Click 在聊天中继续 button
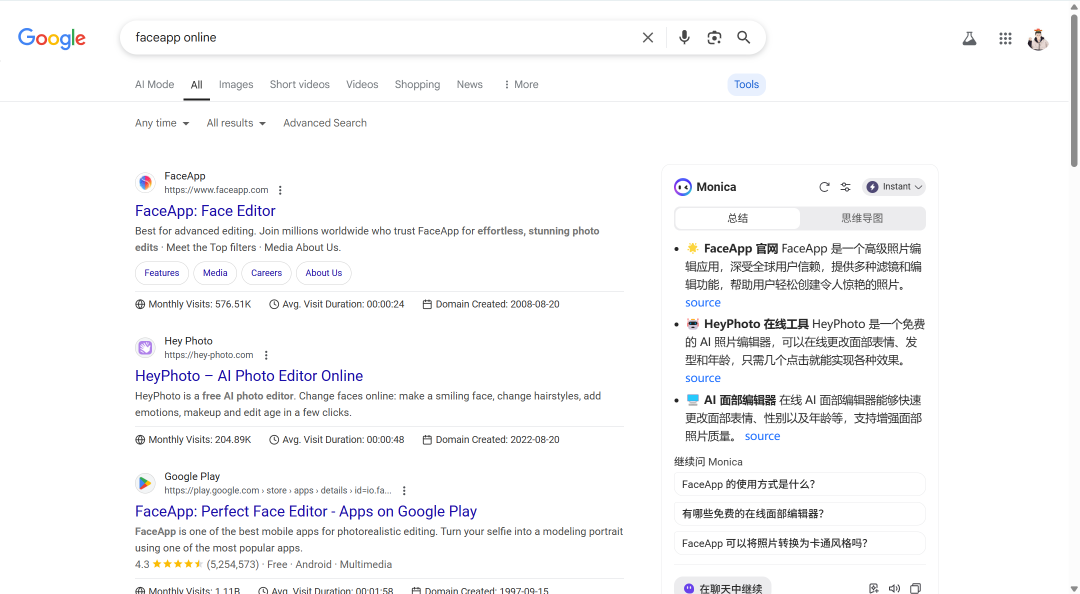This screenshot has width=1080, height=594. (x=723, y=587)
